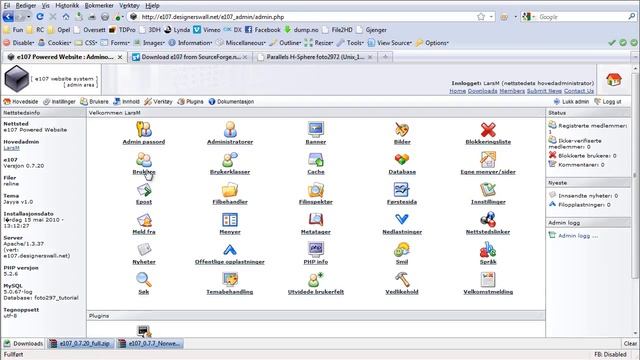This screenshot has height=360, width=640.
Task: Open the Images developer toolbar menu
Action: (149, 42)
